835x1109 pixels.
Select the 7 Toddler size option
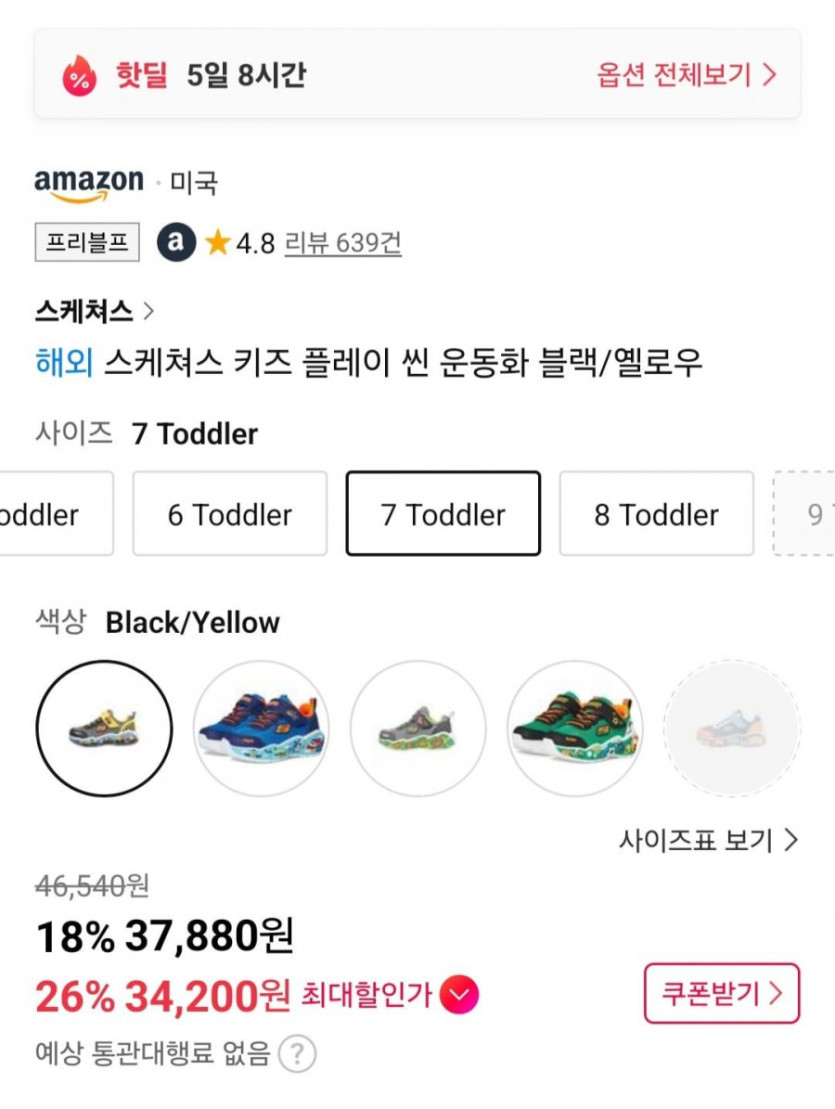coord(443,514)
